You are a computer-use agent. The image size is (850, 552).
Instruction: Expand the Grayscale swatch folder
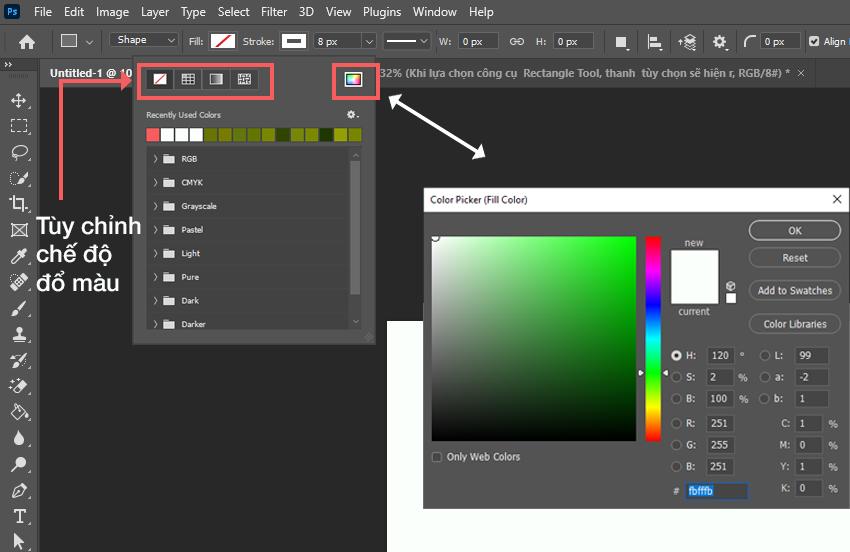156,206
